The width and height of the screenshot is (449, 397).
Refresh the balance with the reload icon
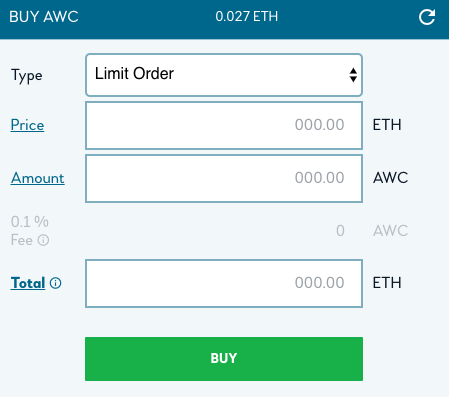(427, 17)
